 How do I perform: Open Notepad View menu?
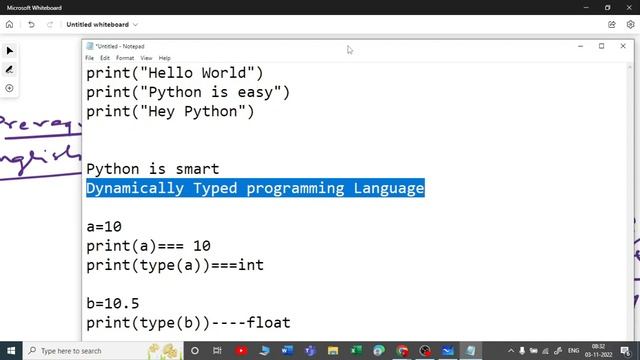[146, 58]
